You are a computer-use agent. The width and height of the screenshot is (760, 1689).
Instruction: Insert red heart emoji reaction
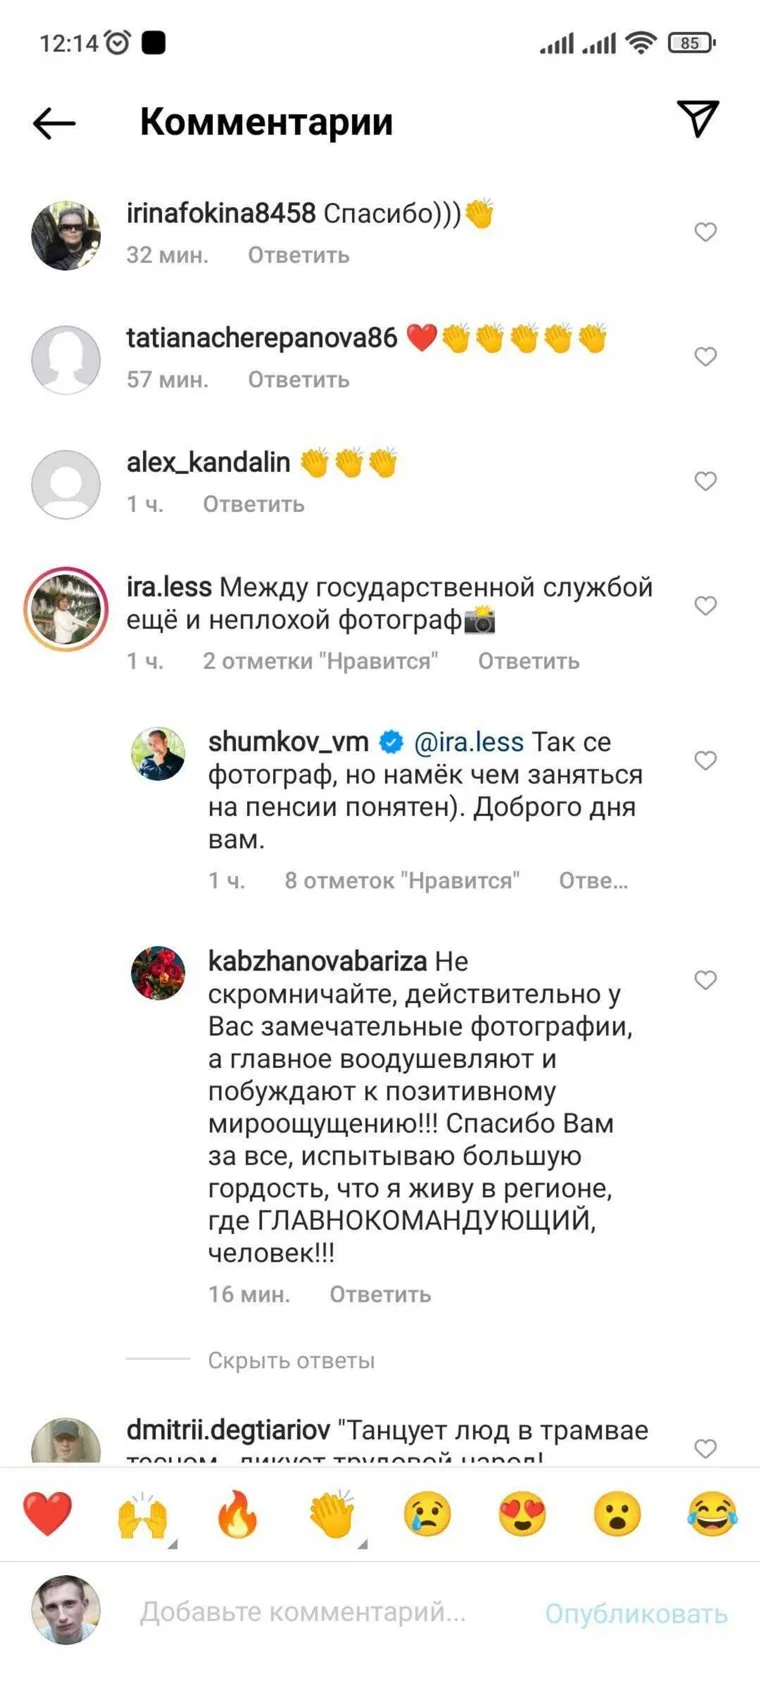47,1514
